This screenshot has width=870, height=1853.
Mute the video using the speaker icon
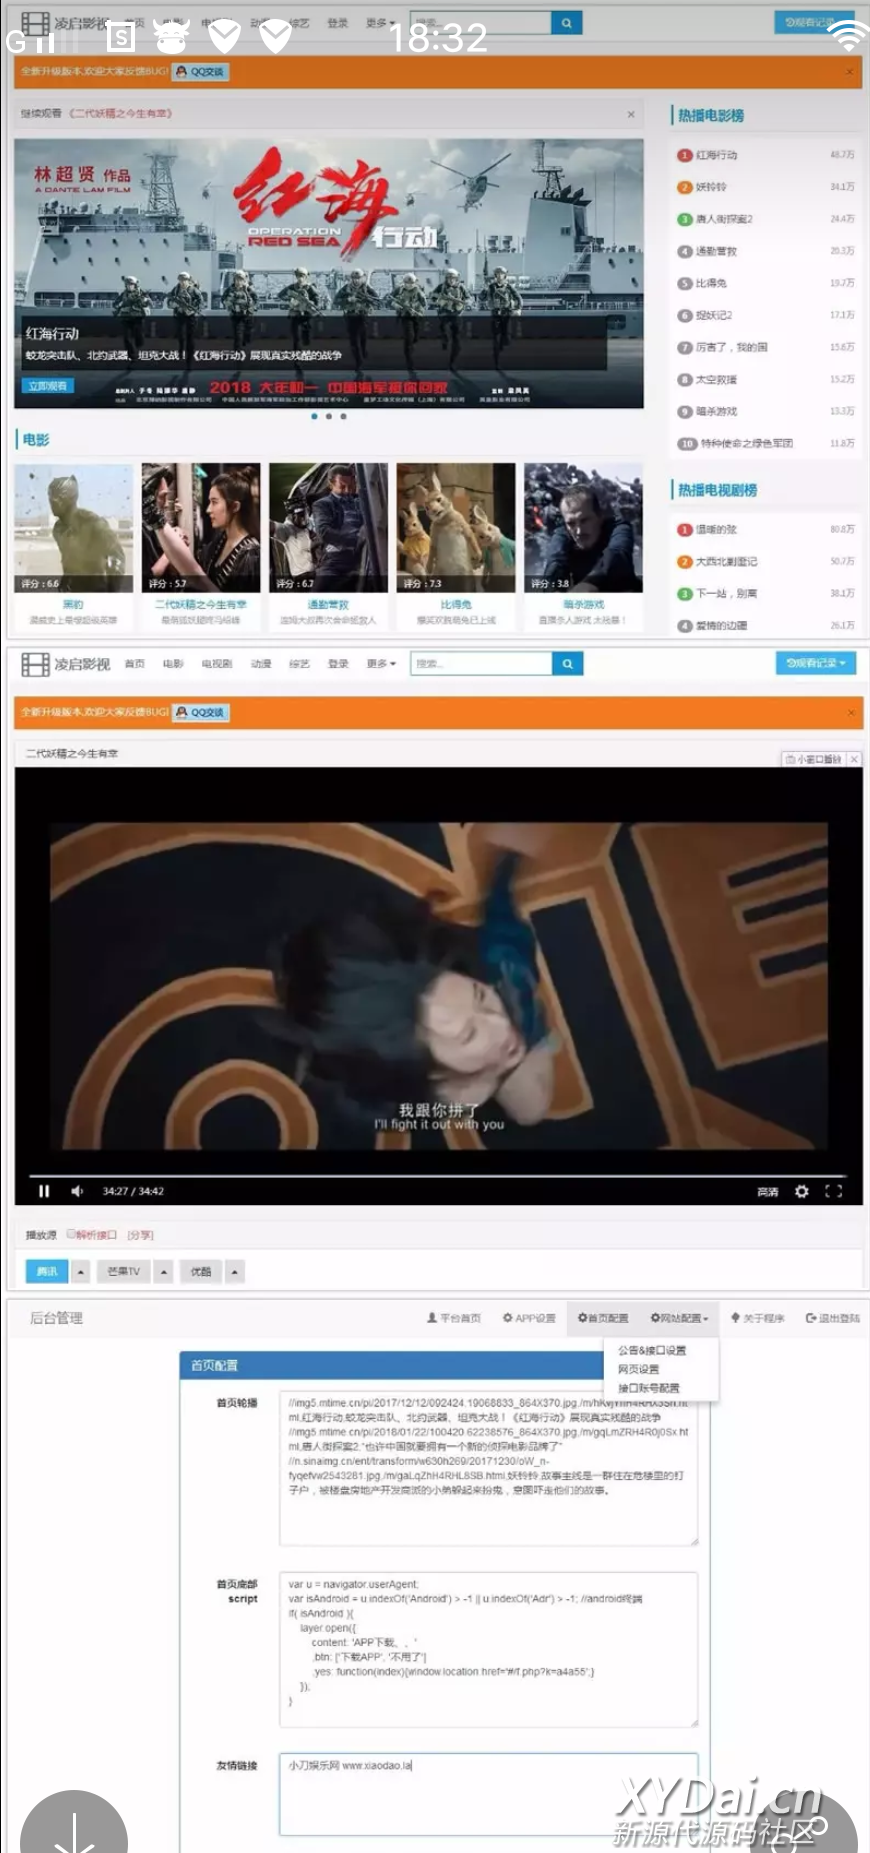[x=77, y=1191]
